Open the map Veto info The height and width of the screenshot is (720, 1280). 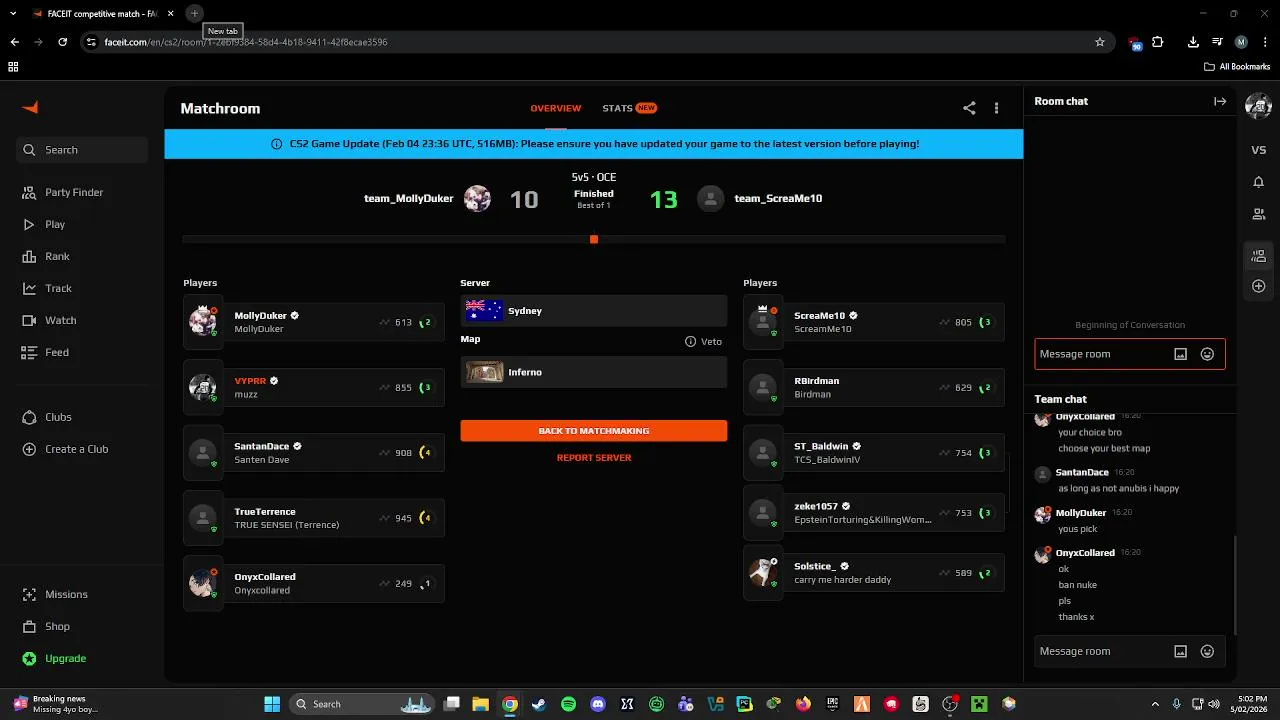(x=703, y=342)
